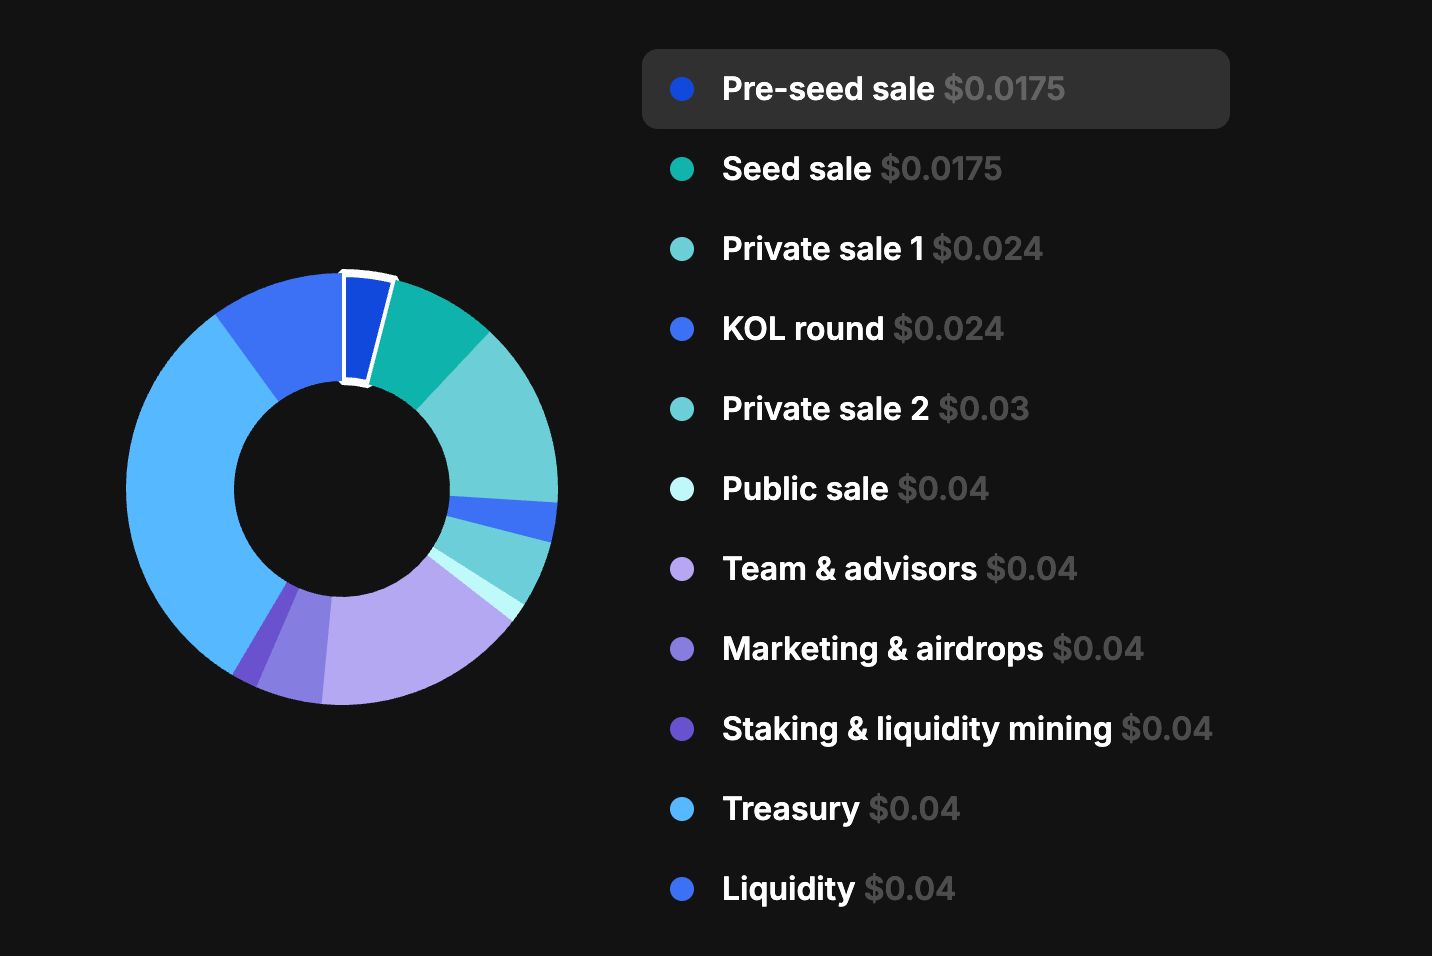The width and height of the screenshot is (1432, 956).
Task: Click the Pre-seed sale legend color dot
Action: (x=682, y=89)
